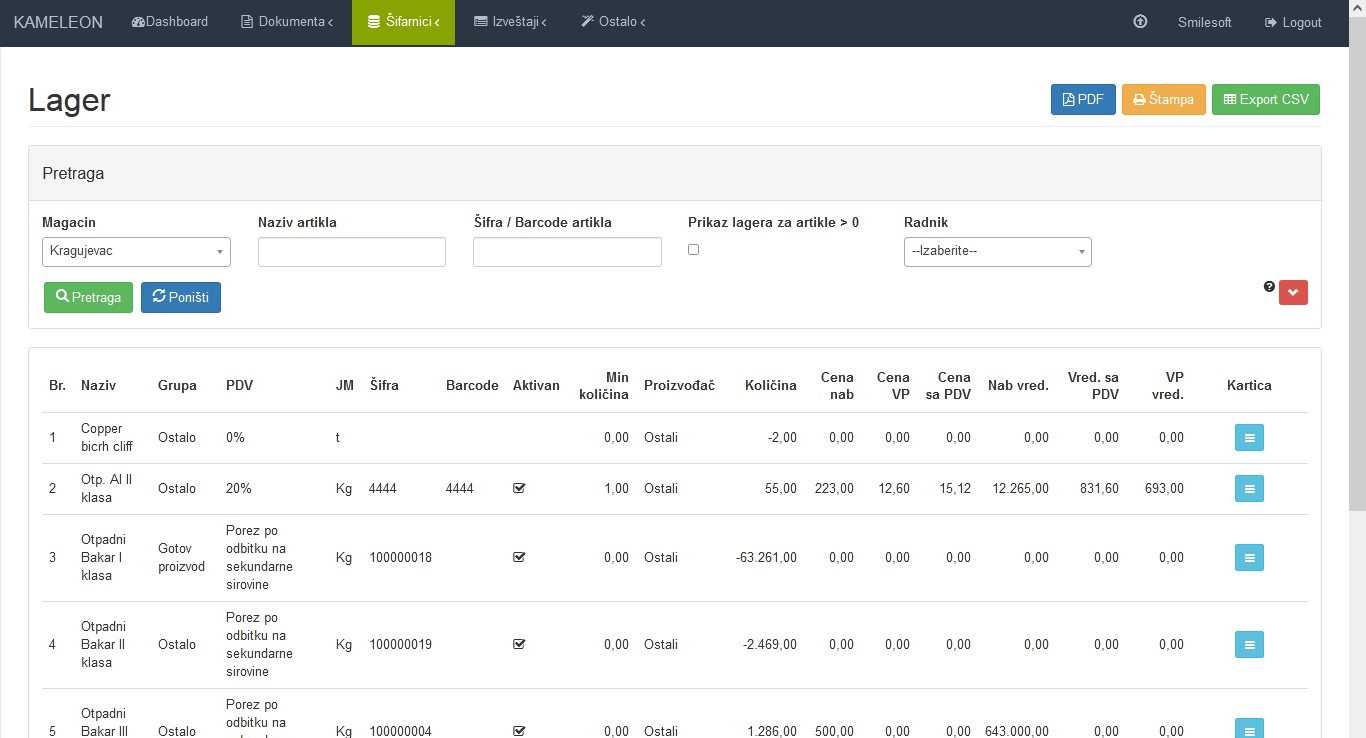Image resolution: width=1366 pixels, height=738 pixels.
Task: Click the upload arrow icon in navbar
Action: (1140, 22)
